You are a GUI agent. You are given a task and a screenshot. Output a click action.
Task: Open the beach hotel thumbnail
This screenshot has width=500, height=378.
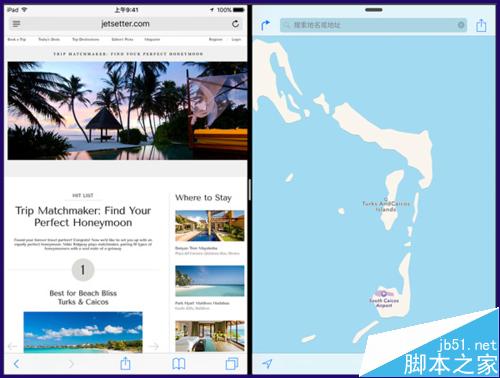(210, 281)
